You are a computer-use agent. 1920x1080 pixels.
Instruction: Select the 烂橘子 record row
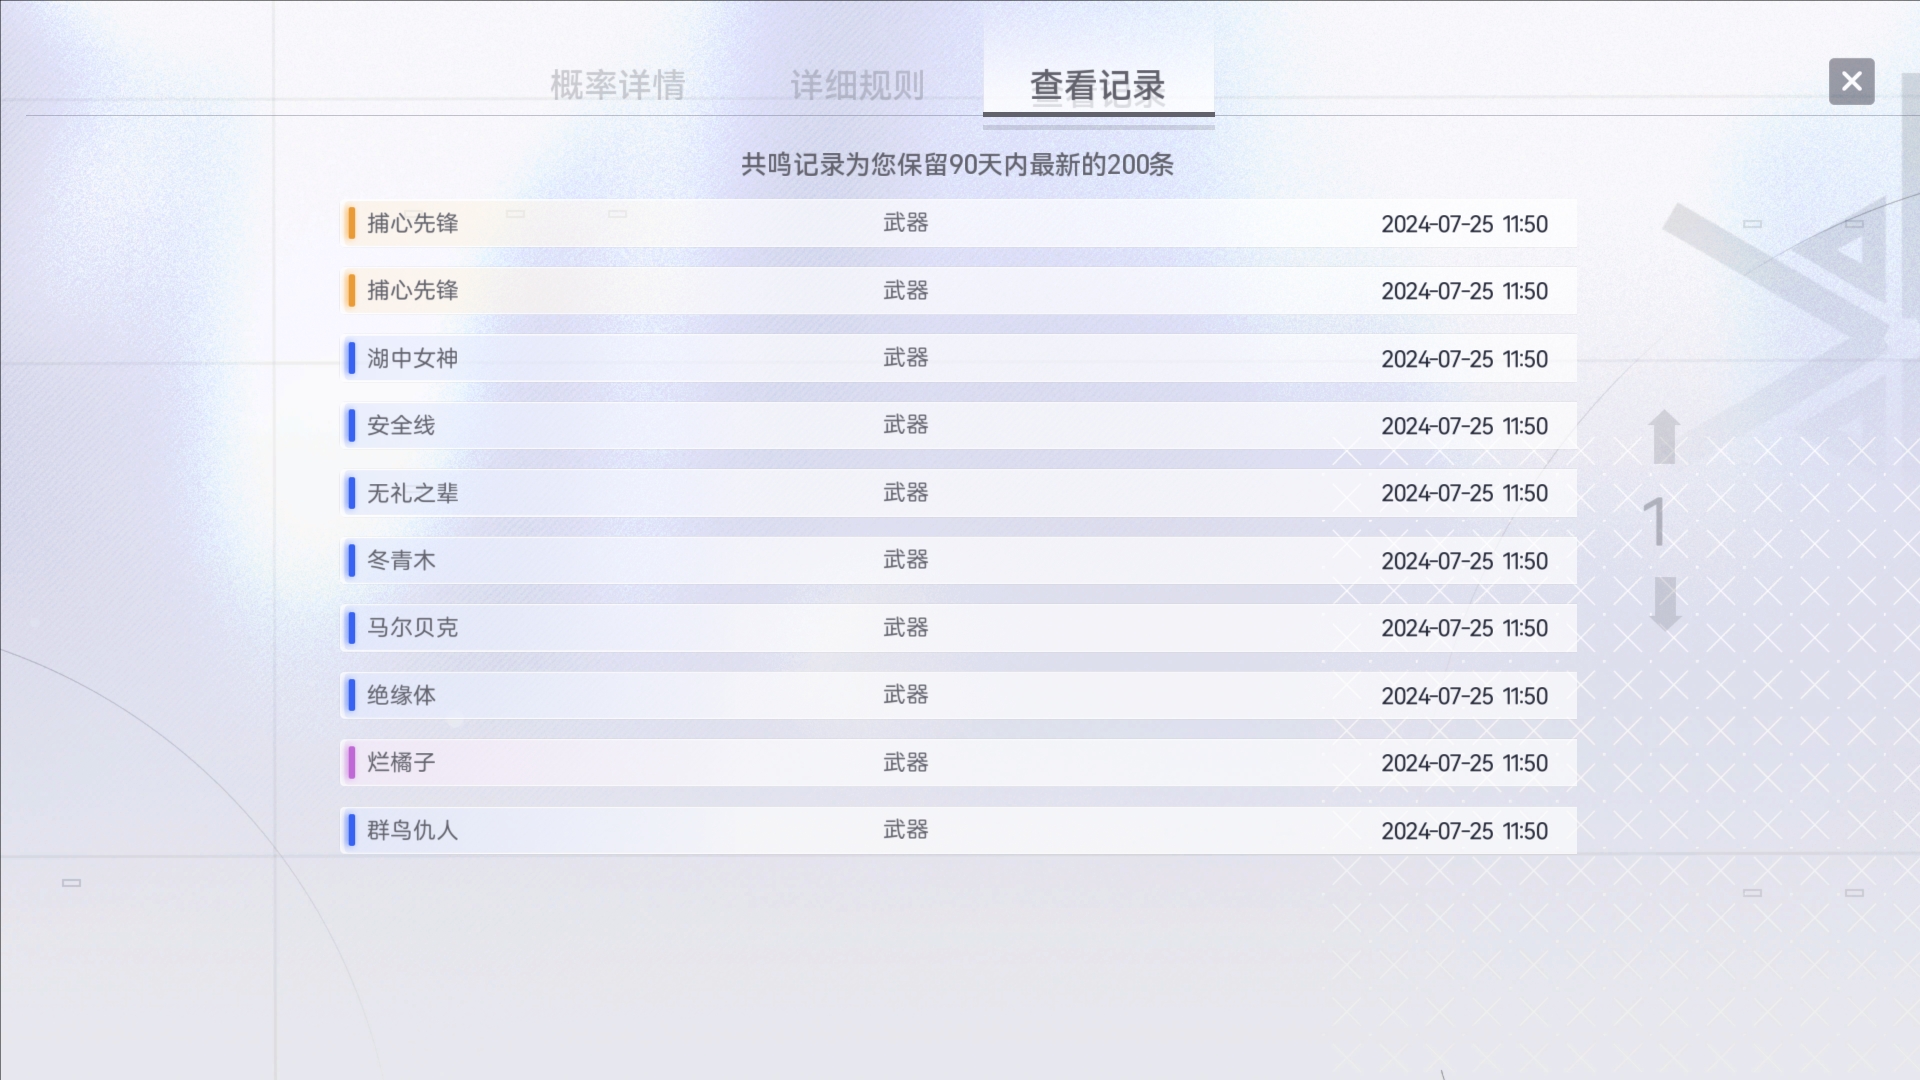[x=959, y=763]
